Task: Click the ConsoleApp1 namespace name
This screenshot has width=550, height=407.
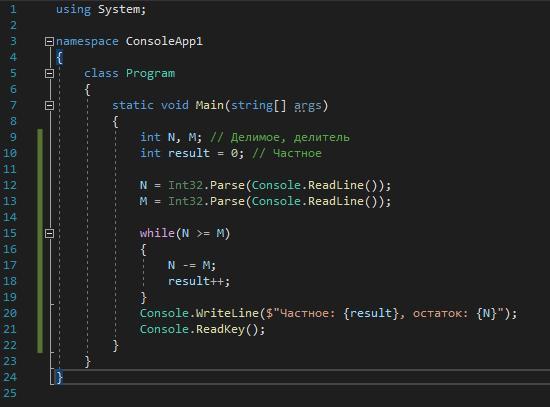Action: pos(164,41)
